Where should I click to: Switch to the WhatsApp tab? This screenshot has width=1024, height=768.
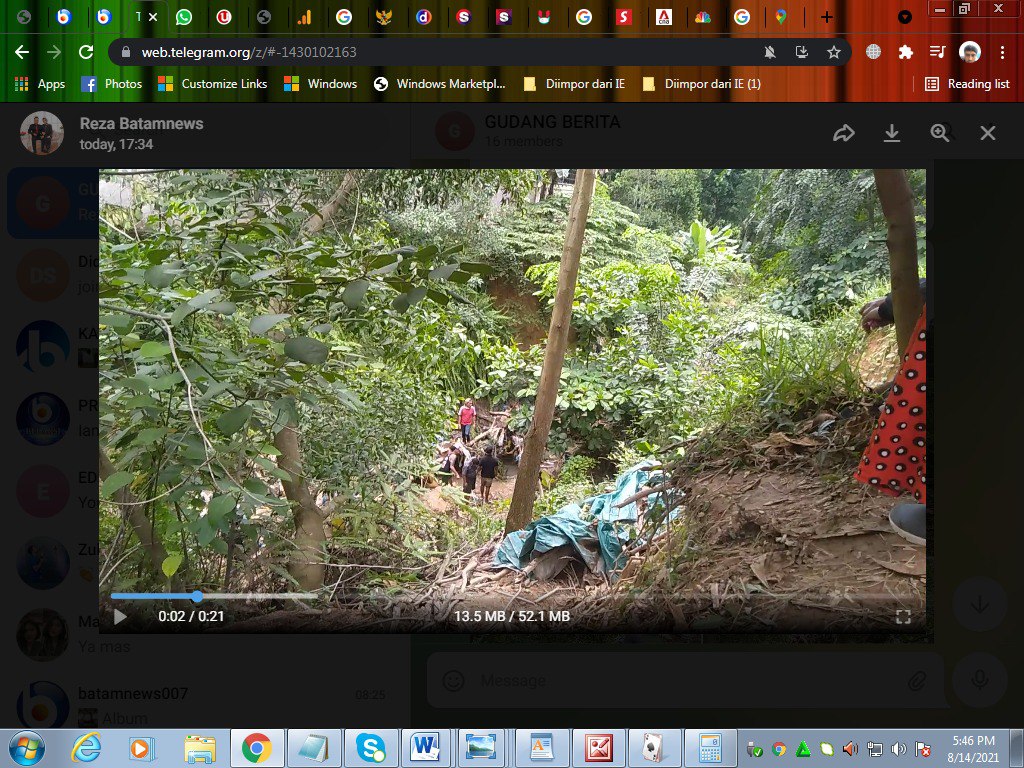184,17
